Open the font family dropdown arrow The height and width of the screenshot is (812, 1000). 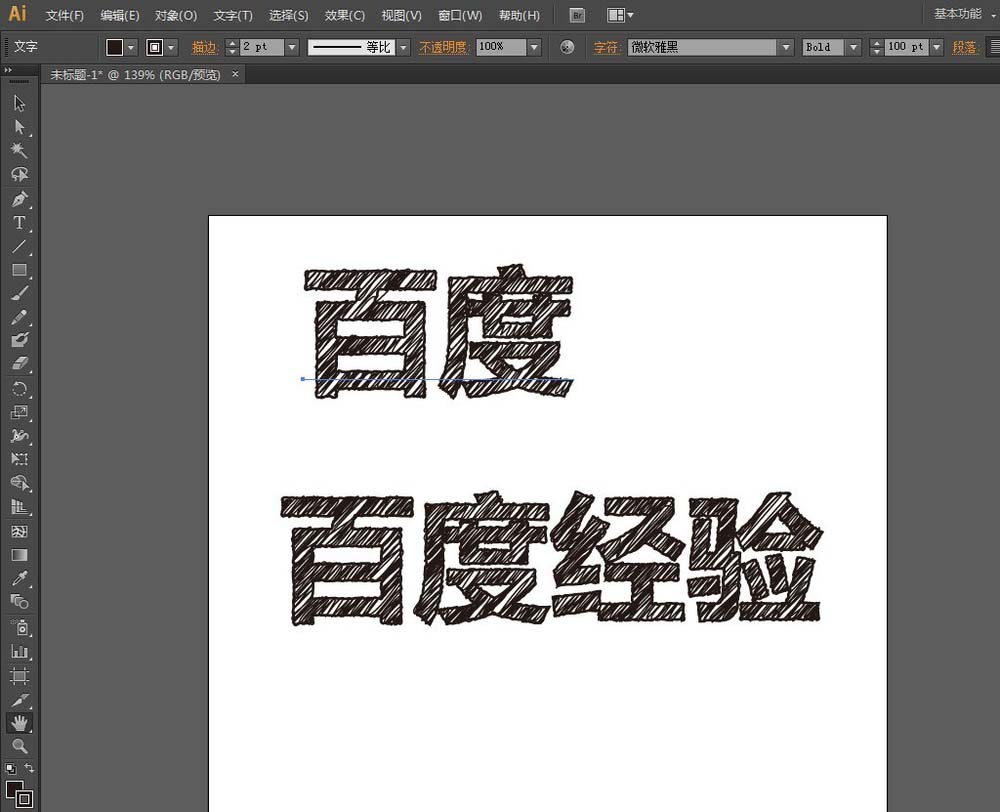tap(786, 47)
